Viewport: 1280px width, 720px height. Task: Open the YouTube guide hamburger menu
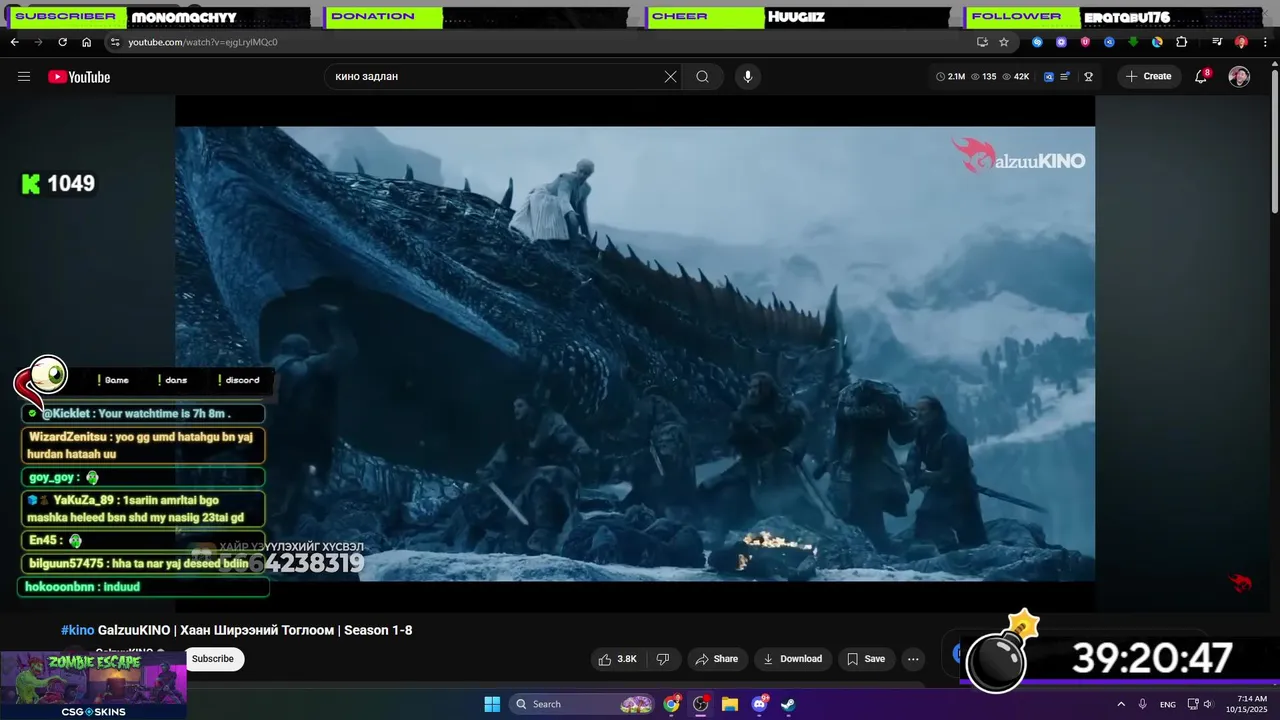pos(24,77)
